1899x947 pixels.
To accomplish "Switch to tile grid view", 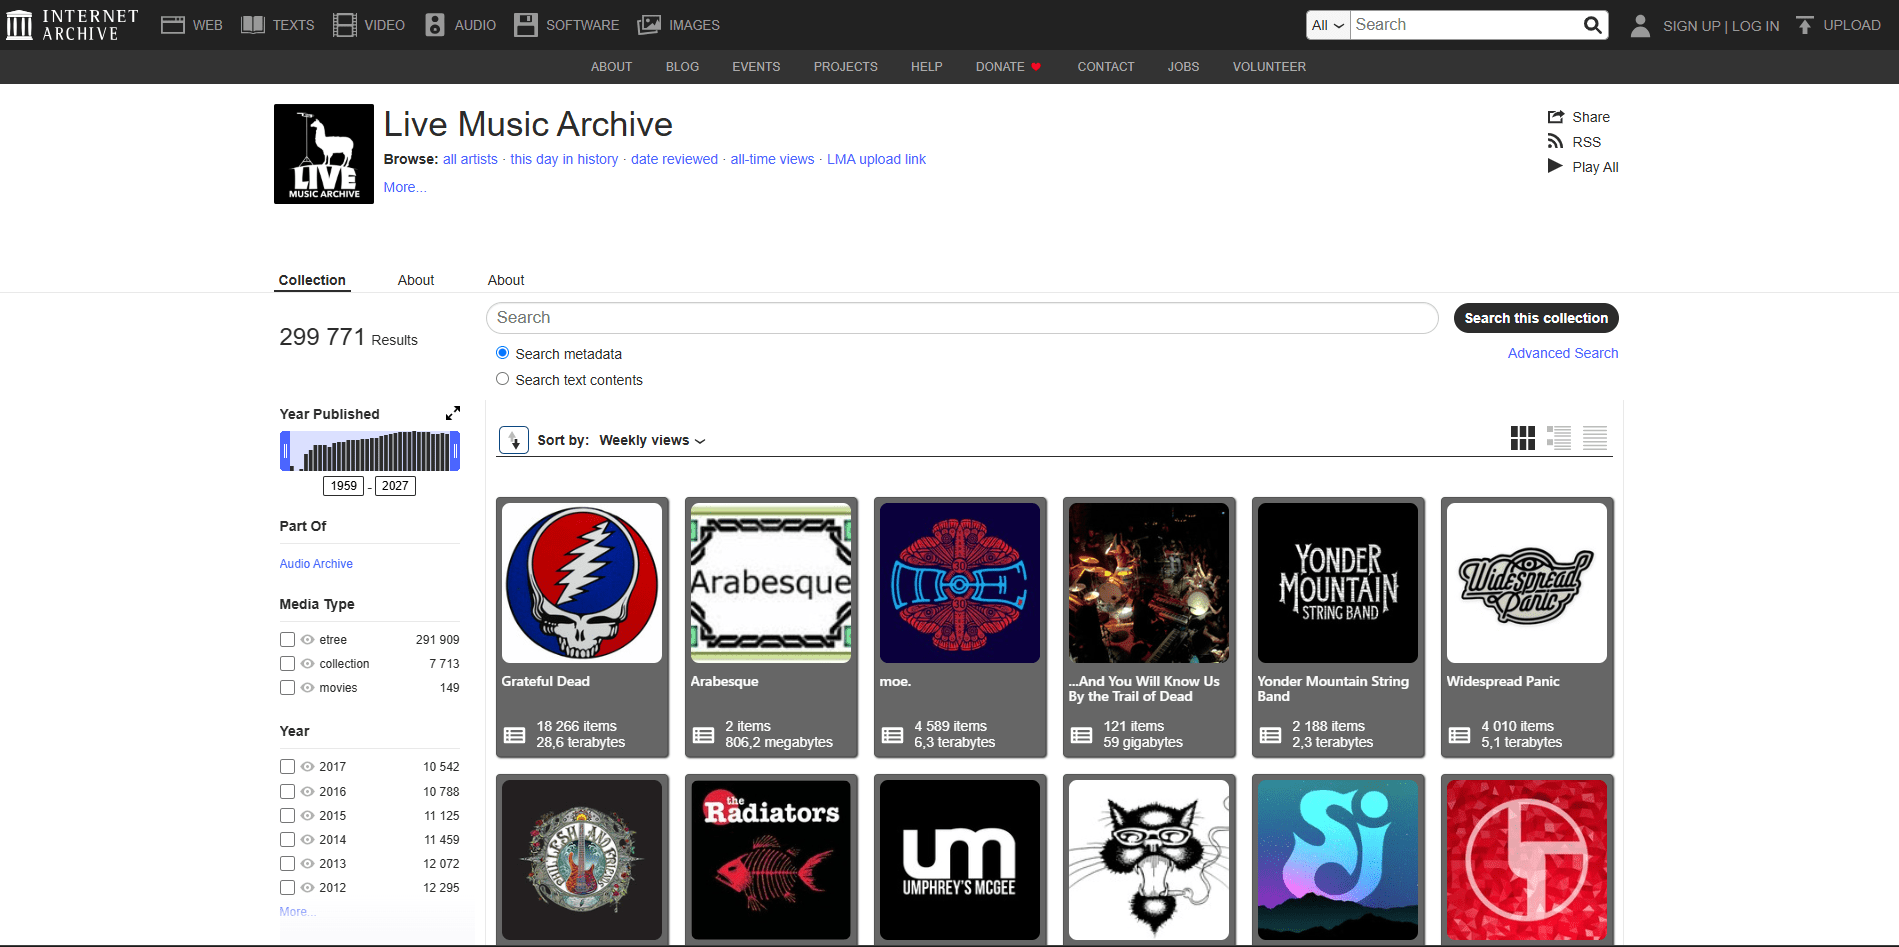I will (1523, 438).
